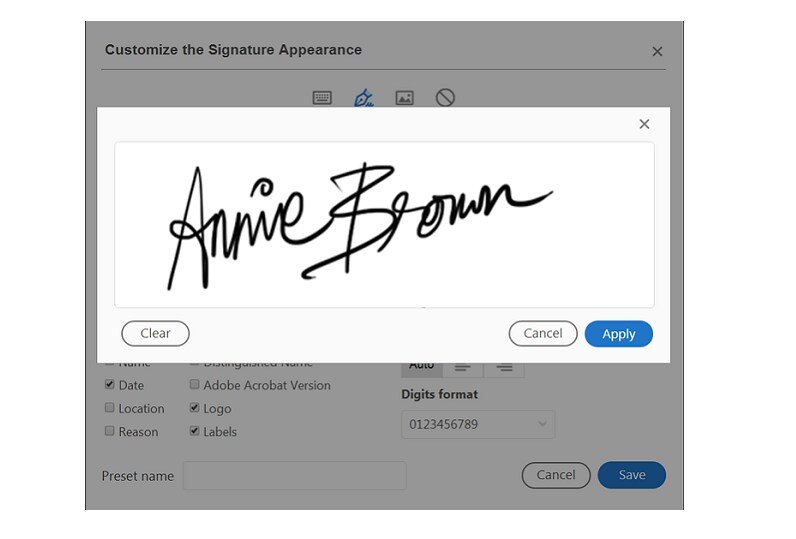Enable the Location checkbox
This screenshot has height=539, width=796.
[x=110, y=408]
